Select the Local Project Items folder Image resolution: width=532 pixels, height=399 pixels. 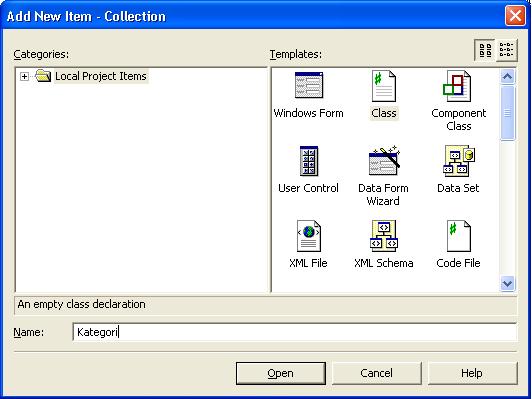click(x=100, y=76)
